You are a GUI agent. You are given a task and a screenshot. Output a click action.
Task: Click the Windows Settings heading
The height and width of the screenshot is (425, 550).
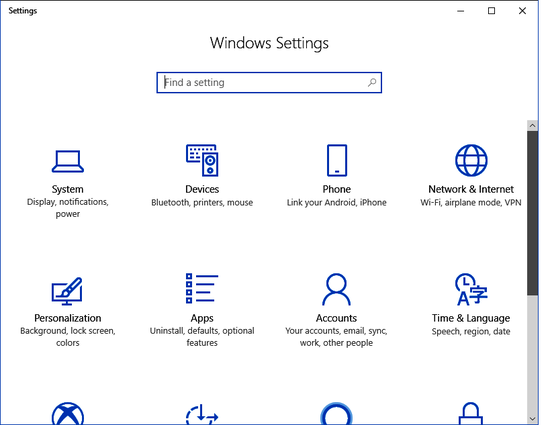(x=269, y=43)
